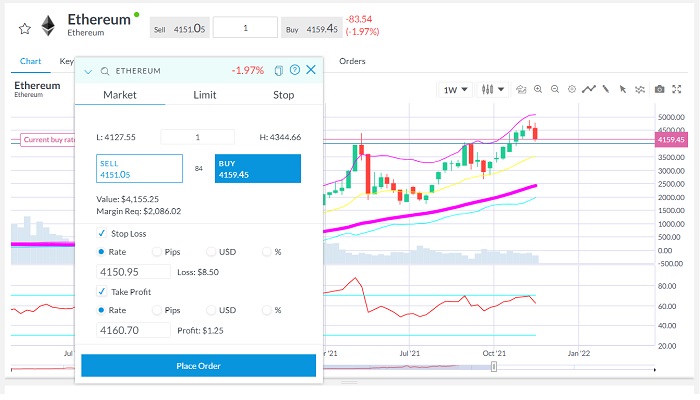Click the -1.97% change in panel header
Viewport: 700px width, 400px height.
[x=248, y=71]
